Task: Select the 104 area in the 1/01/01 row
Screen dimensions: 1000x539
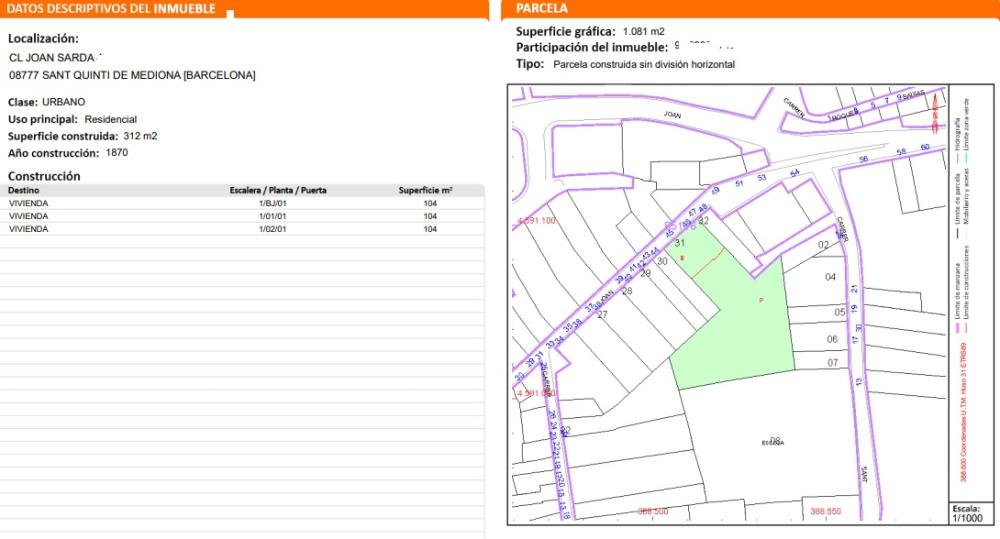Action: coord(430,216)
